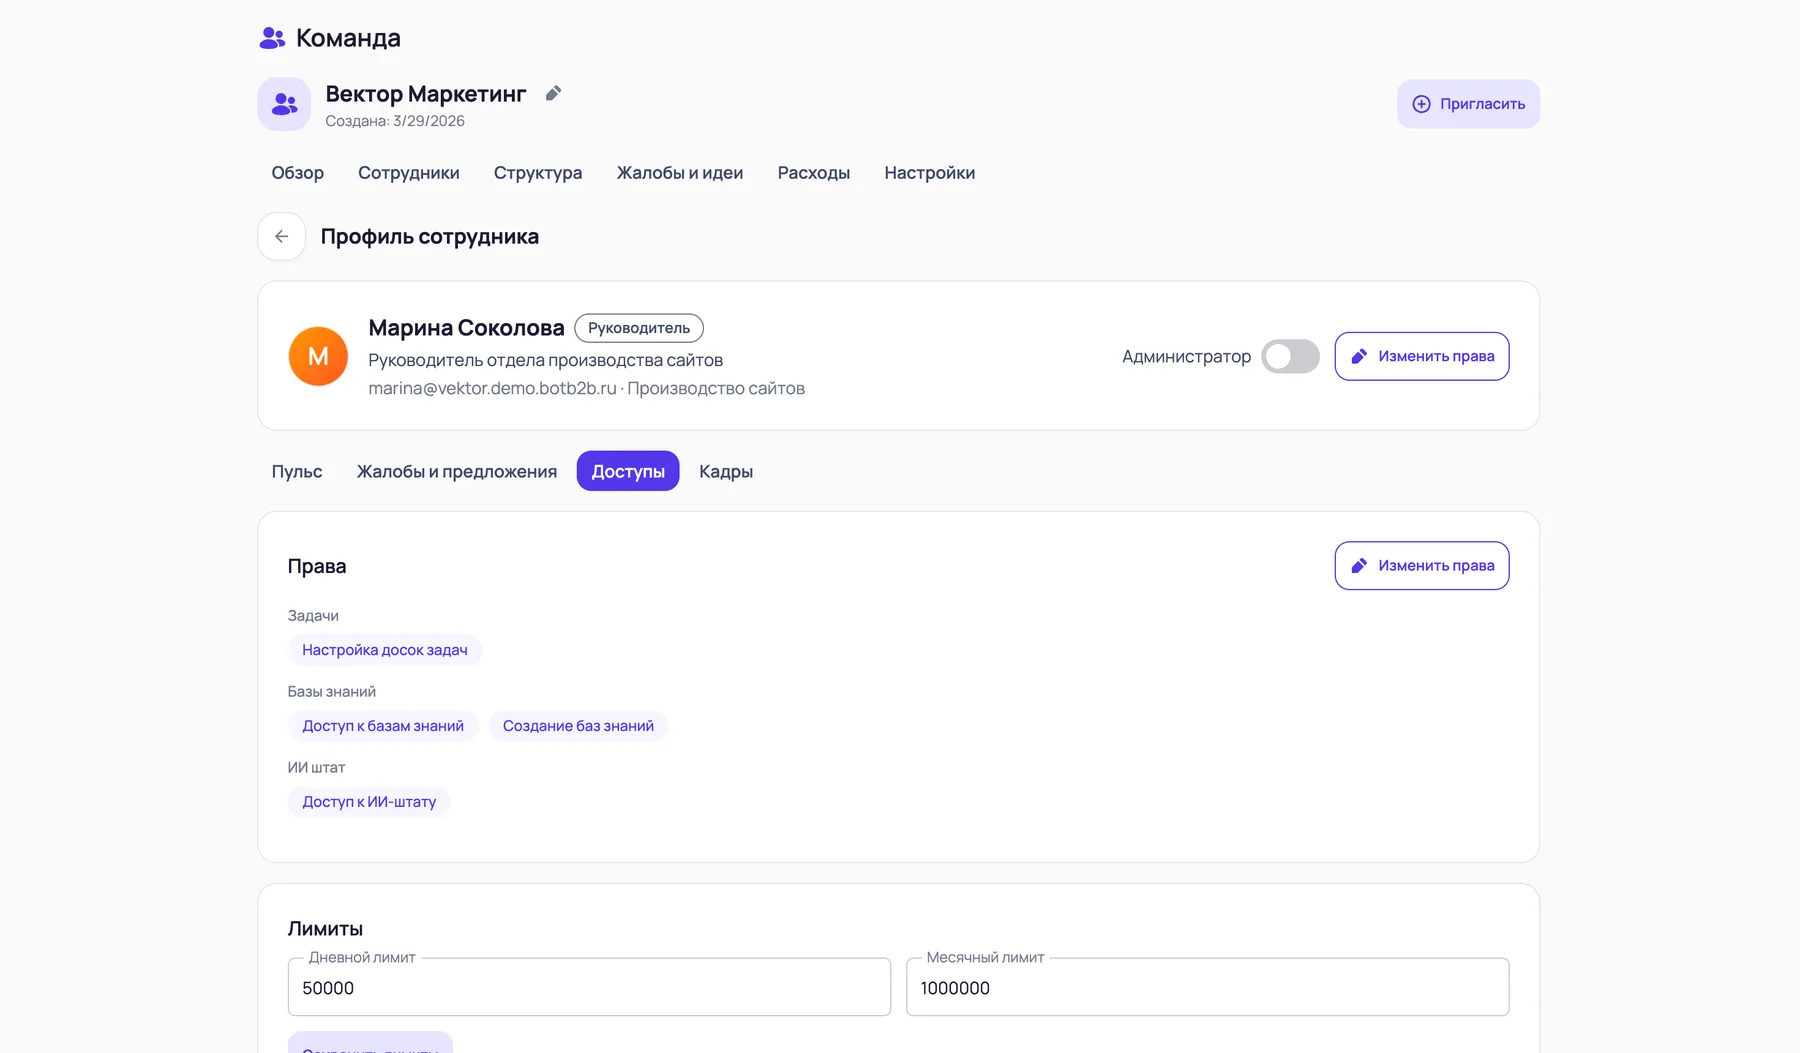Image resolution: width=1800 pixels, height=1053 pixels.
Task: Click the Лимиты section heading
Action: click(325, 929)
